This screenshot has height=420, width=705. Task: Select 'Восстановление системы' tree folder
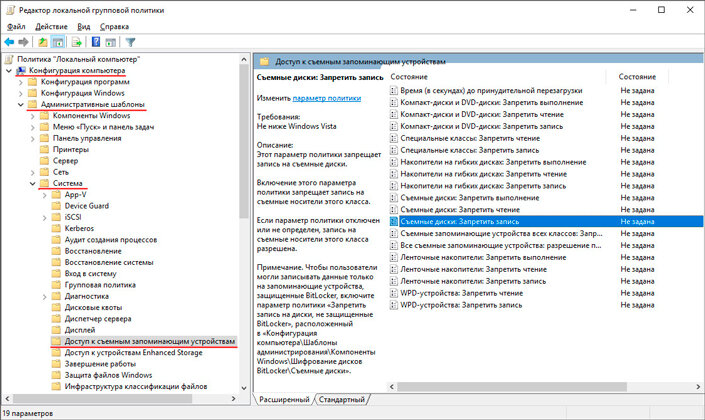109,262
